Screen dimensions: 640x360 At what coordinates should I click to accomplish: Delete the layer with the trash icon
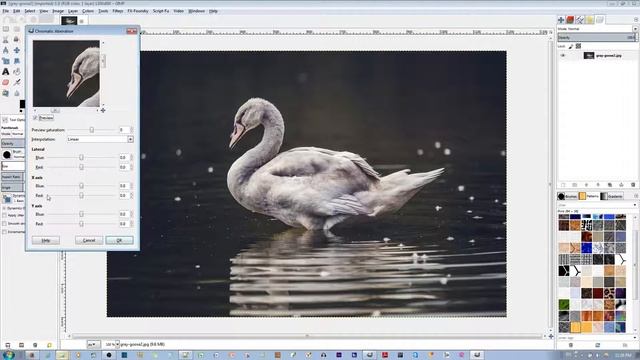[x=633, y=185]
